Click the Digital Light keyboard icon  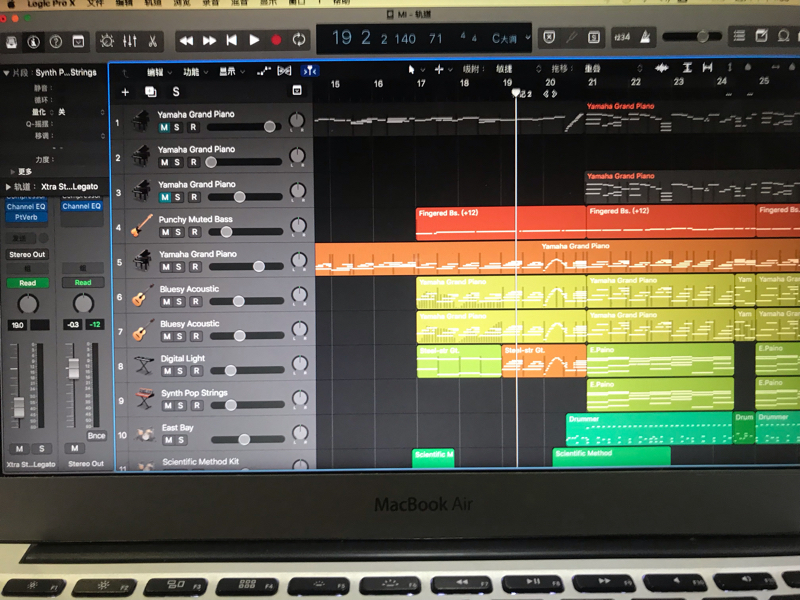click(x=143, y=366)
